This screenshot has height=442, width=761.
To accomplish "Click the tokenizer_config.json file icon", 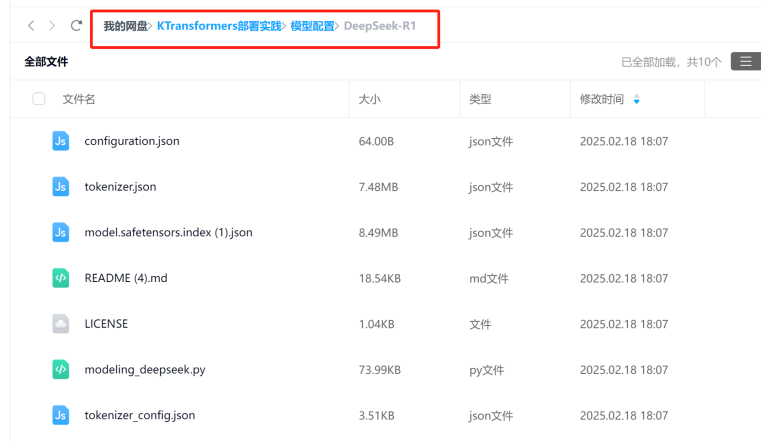I will (61, 415).
